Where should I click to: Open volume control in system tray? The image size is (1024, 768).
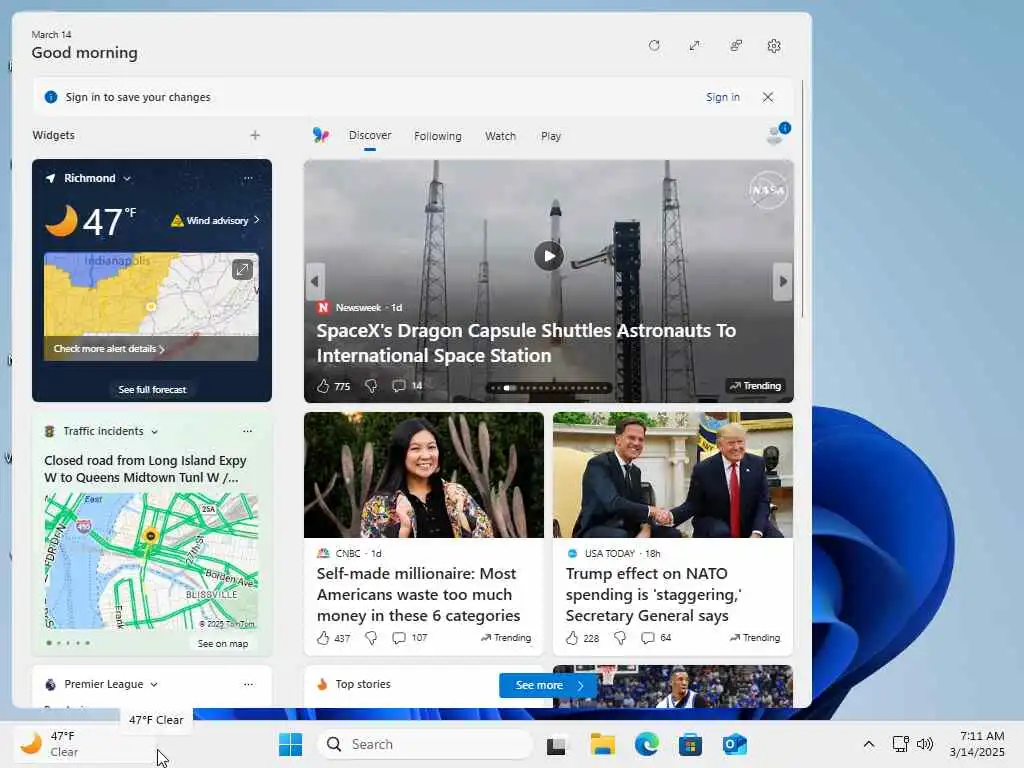click(x=925, y=744)
